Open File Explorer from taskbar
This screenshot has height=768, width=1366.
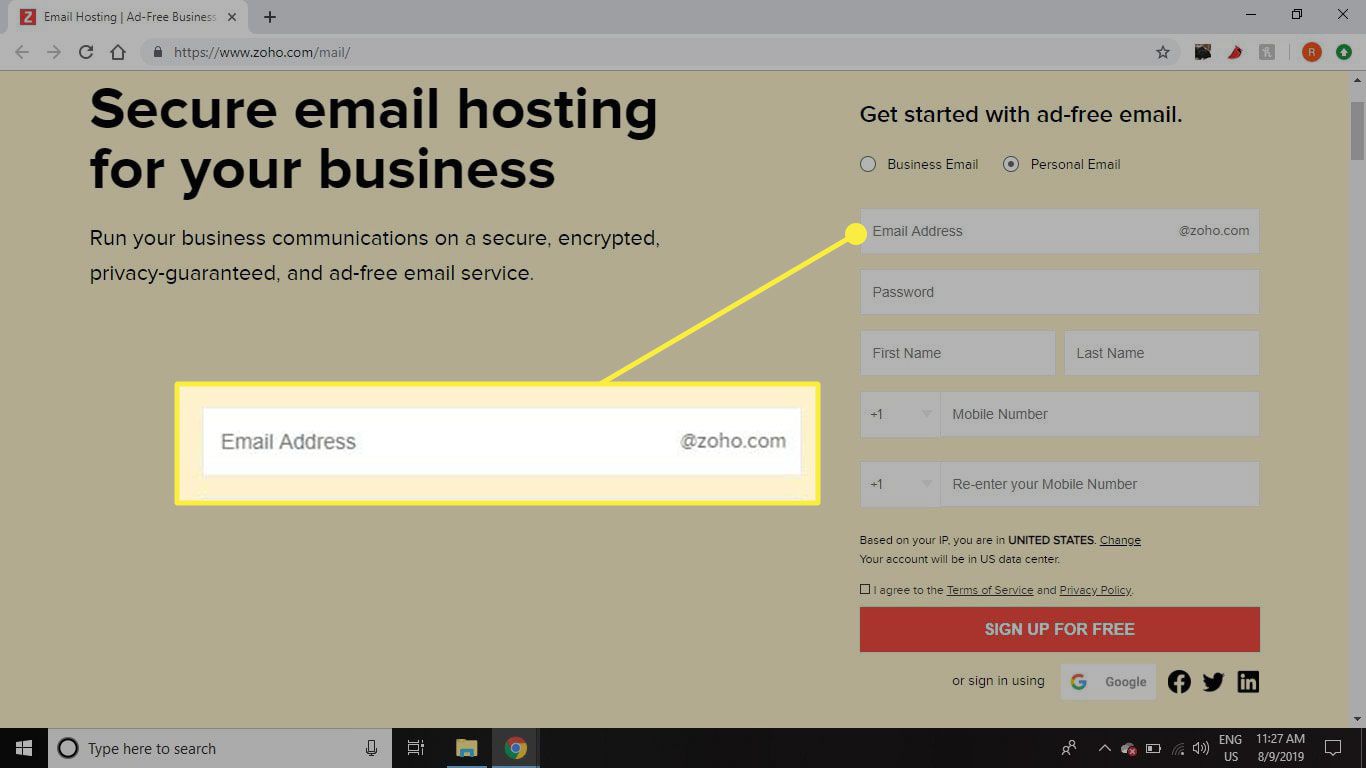click(466, 748)
